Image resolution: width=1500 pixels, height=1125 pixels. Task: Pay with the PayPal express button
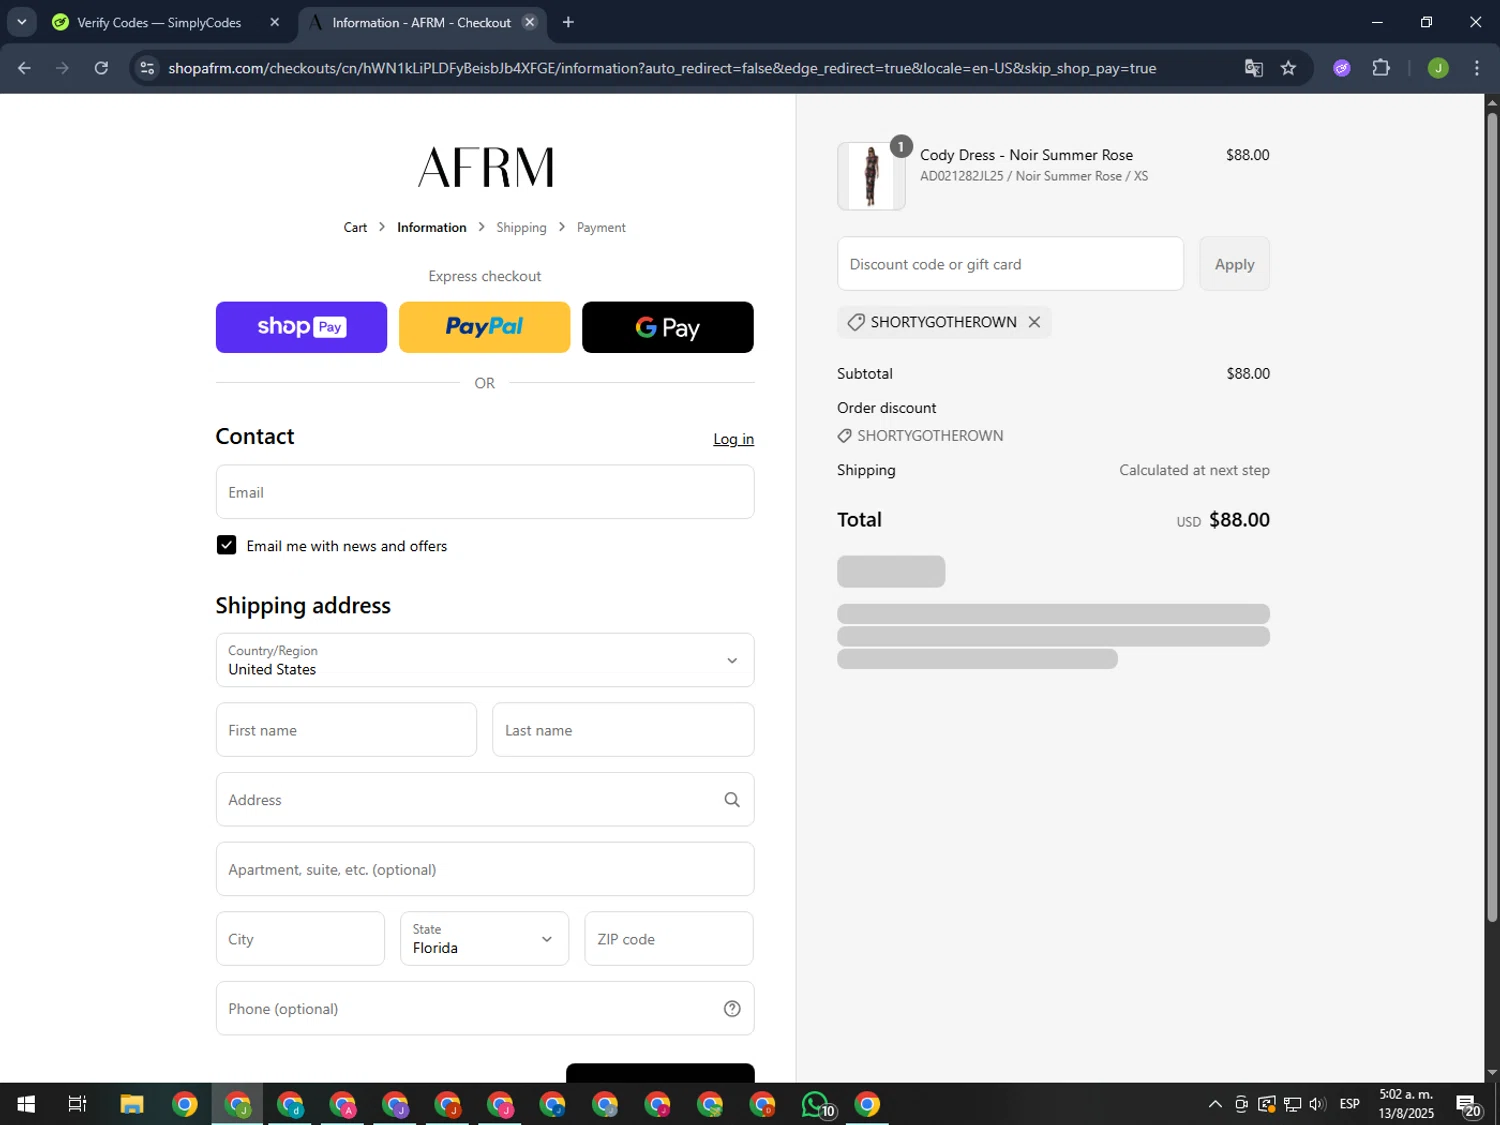pyautogui.click(x=484, y=327)
